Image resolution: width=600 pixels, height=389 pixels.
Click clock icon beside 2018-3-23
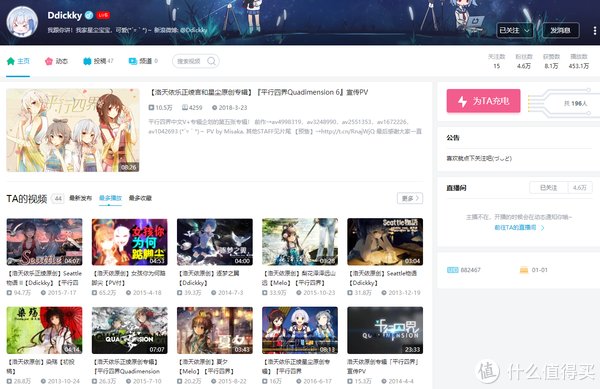coord(214,108)
